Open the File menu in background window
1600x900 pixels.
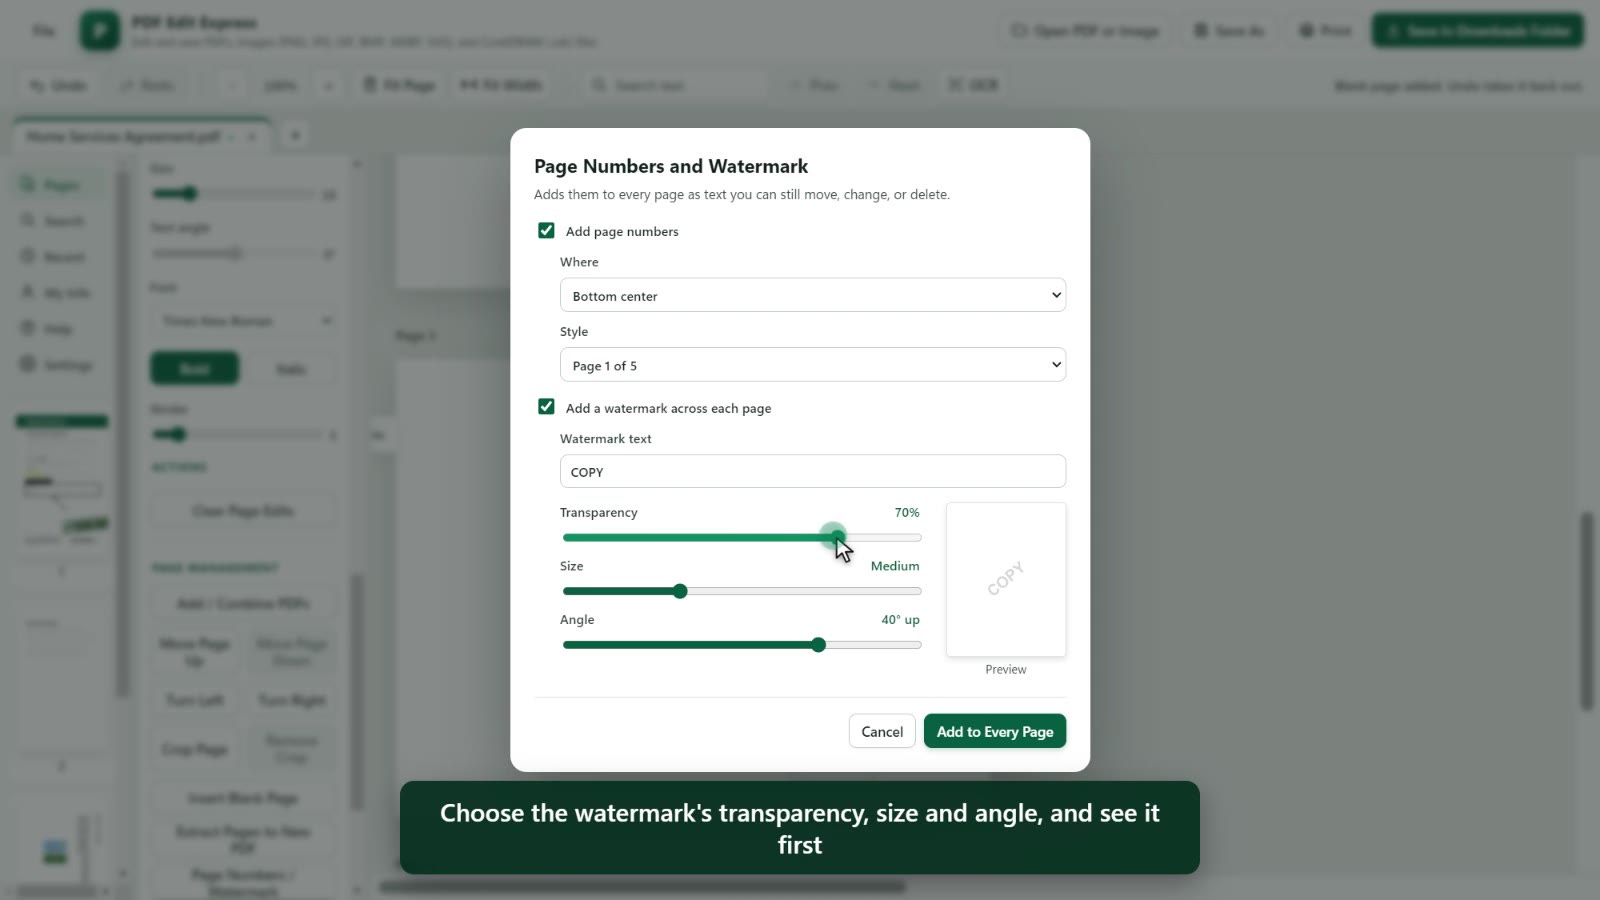point(44,31)
